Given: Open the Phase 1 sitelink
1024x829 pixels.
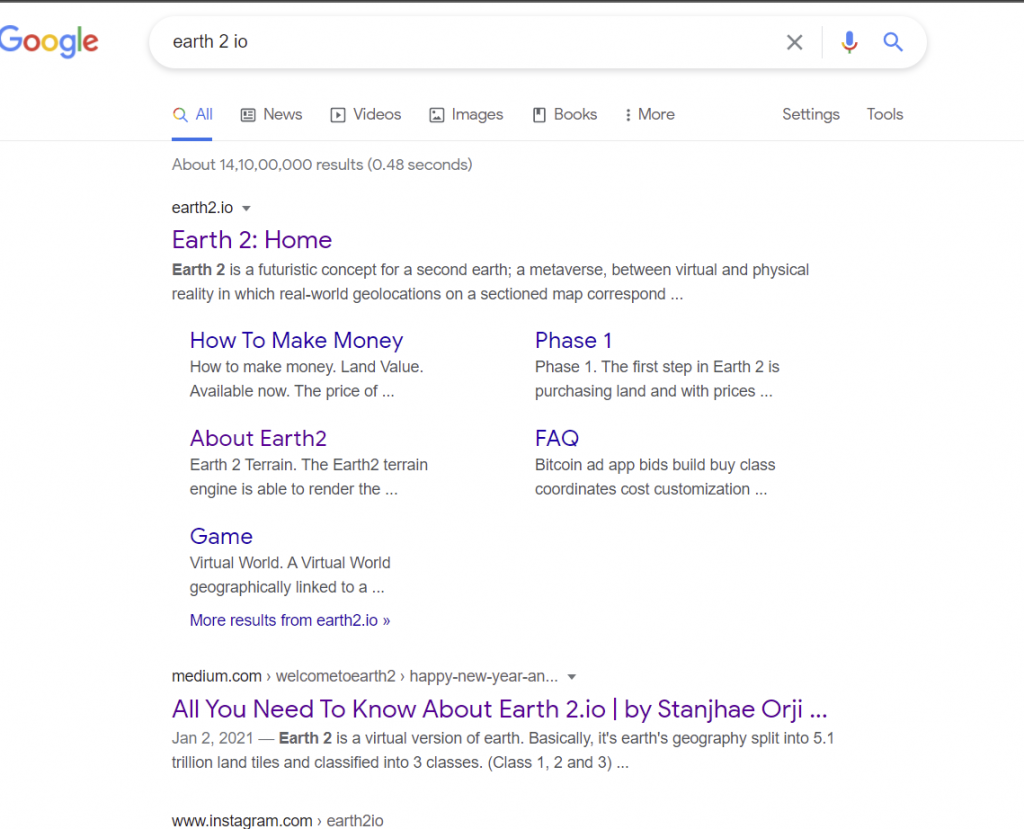Looking at the screenshot, I should click(573, 340).
